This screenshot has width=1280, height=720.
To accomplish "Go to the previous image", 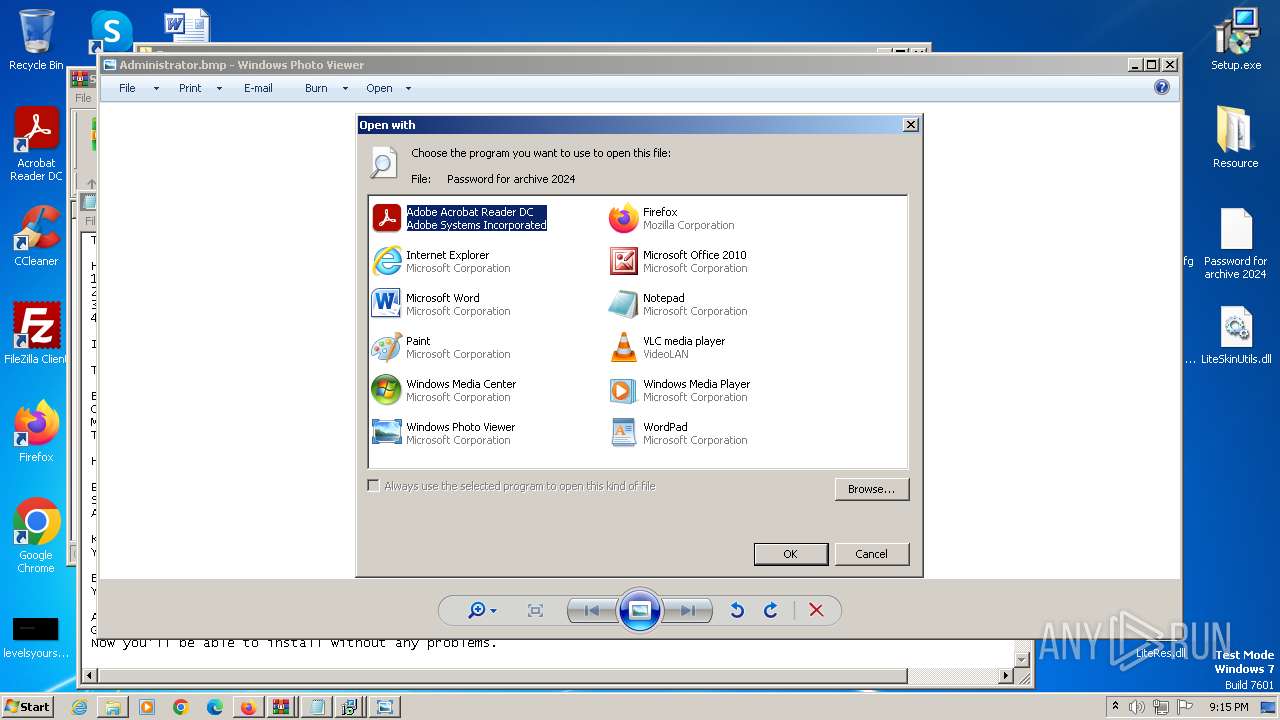I will pos(591,610).
